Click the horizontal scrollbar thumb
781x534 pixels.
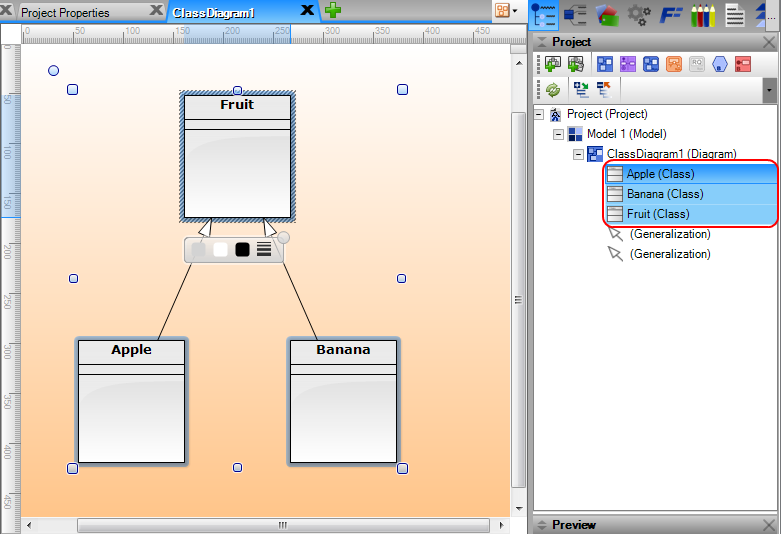coord(283,525)
